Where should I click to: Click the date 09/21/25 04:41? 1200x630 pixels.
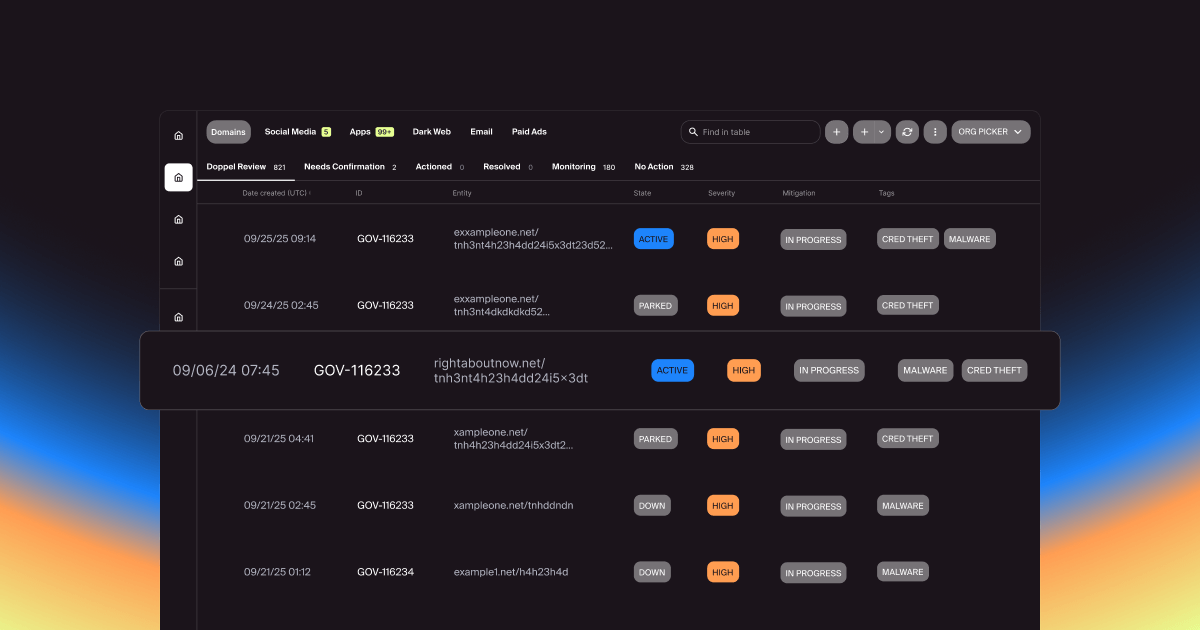(279, 438)
